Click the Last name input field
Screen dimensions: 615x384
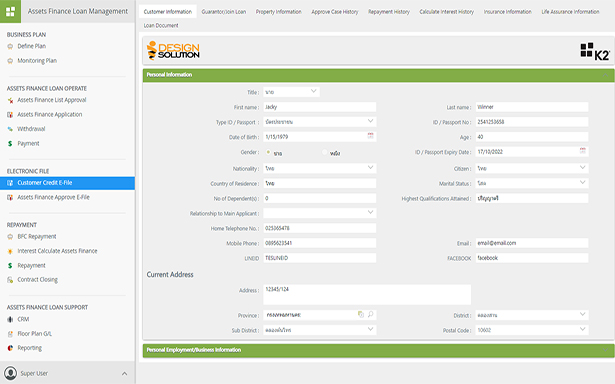tap(532, 107)
